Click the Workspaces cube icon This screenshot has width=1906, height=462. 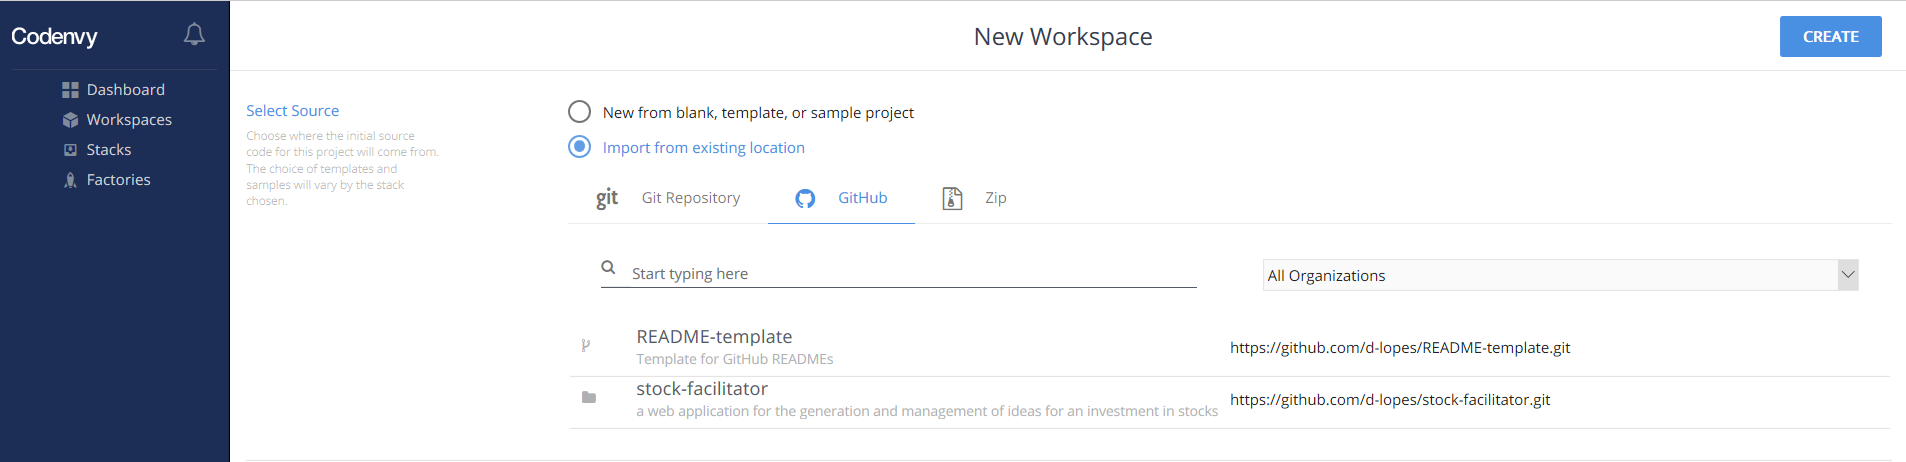point(70,120)
